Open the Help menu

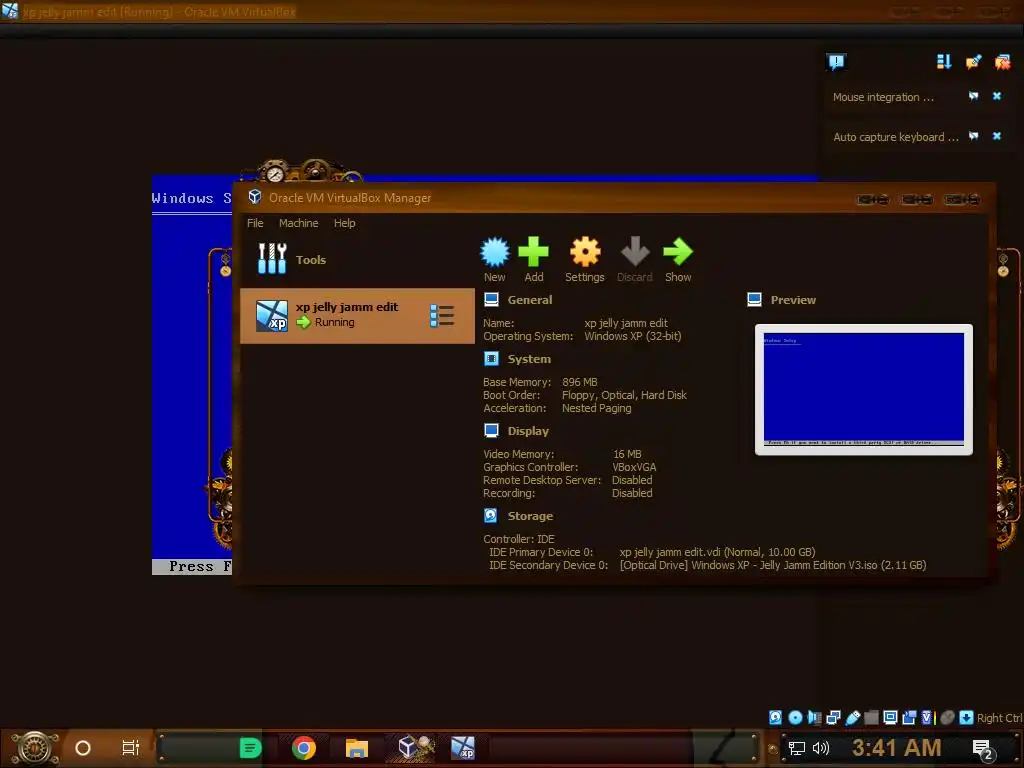coord(344,223)
